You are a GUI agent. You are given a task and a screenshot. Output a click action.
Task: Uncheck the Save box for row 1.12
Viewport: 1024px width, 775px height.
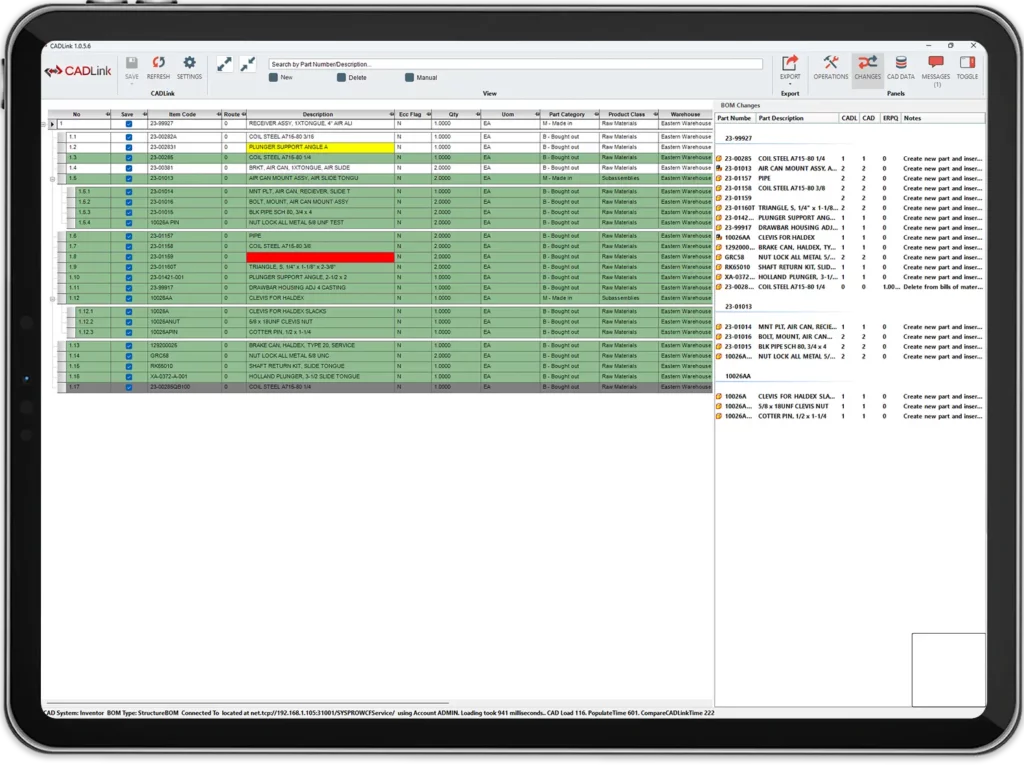(x=129, y=298)
